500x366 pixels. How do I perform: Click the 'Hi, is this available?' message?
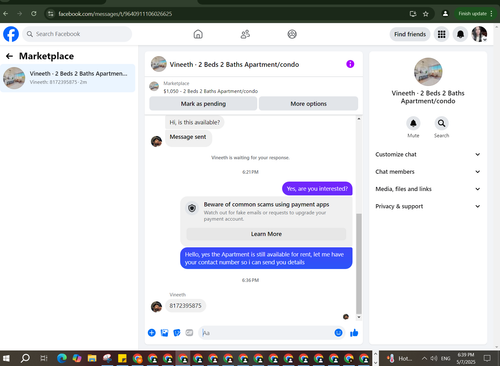195,122
